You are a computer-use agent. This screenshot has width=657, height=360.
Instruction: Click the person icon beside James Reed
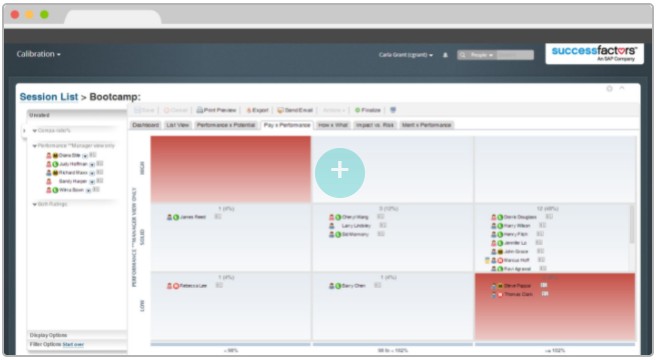coord(169,217)
